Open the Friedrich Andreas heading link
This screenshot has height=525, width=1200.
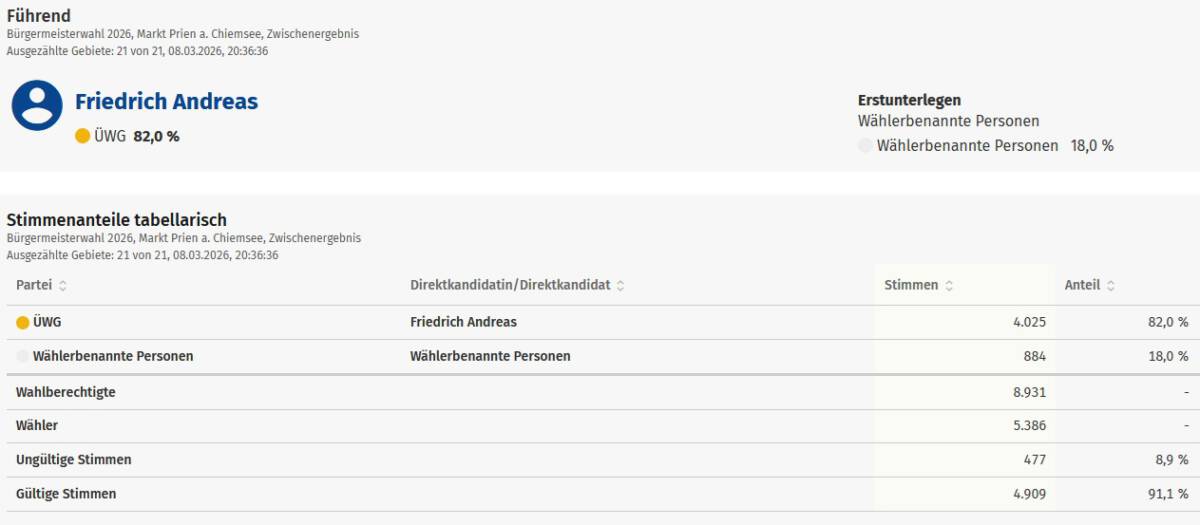pyautogui.click(x=166, y=102)
